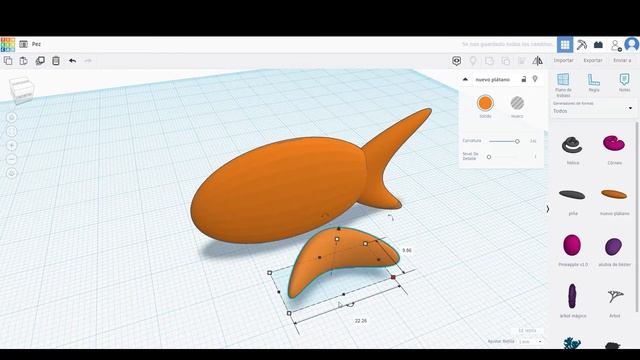Mirror the shape with flip icon
This screenshot has width=640, height=360.
click(538, 61)
